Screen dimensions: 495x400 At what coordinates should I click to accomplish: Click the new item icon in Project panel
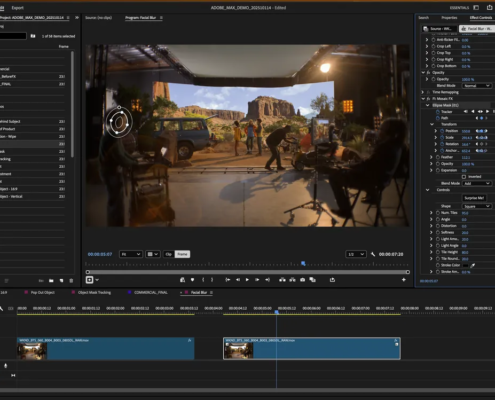61,281
